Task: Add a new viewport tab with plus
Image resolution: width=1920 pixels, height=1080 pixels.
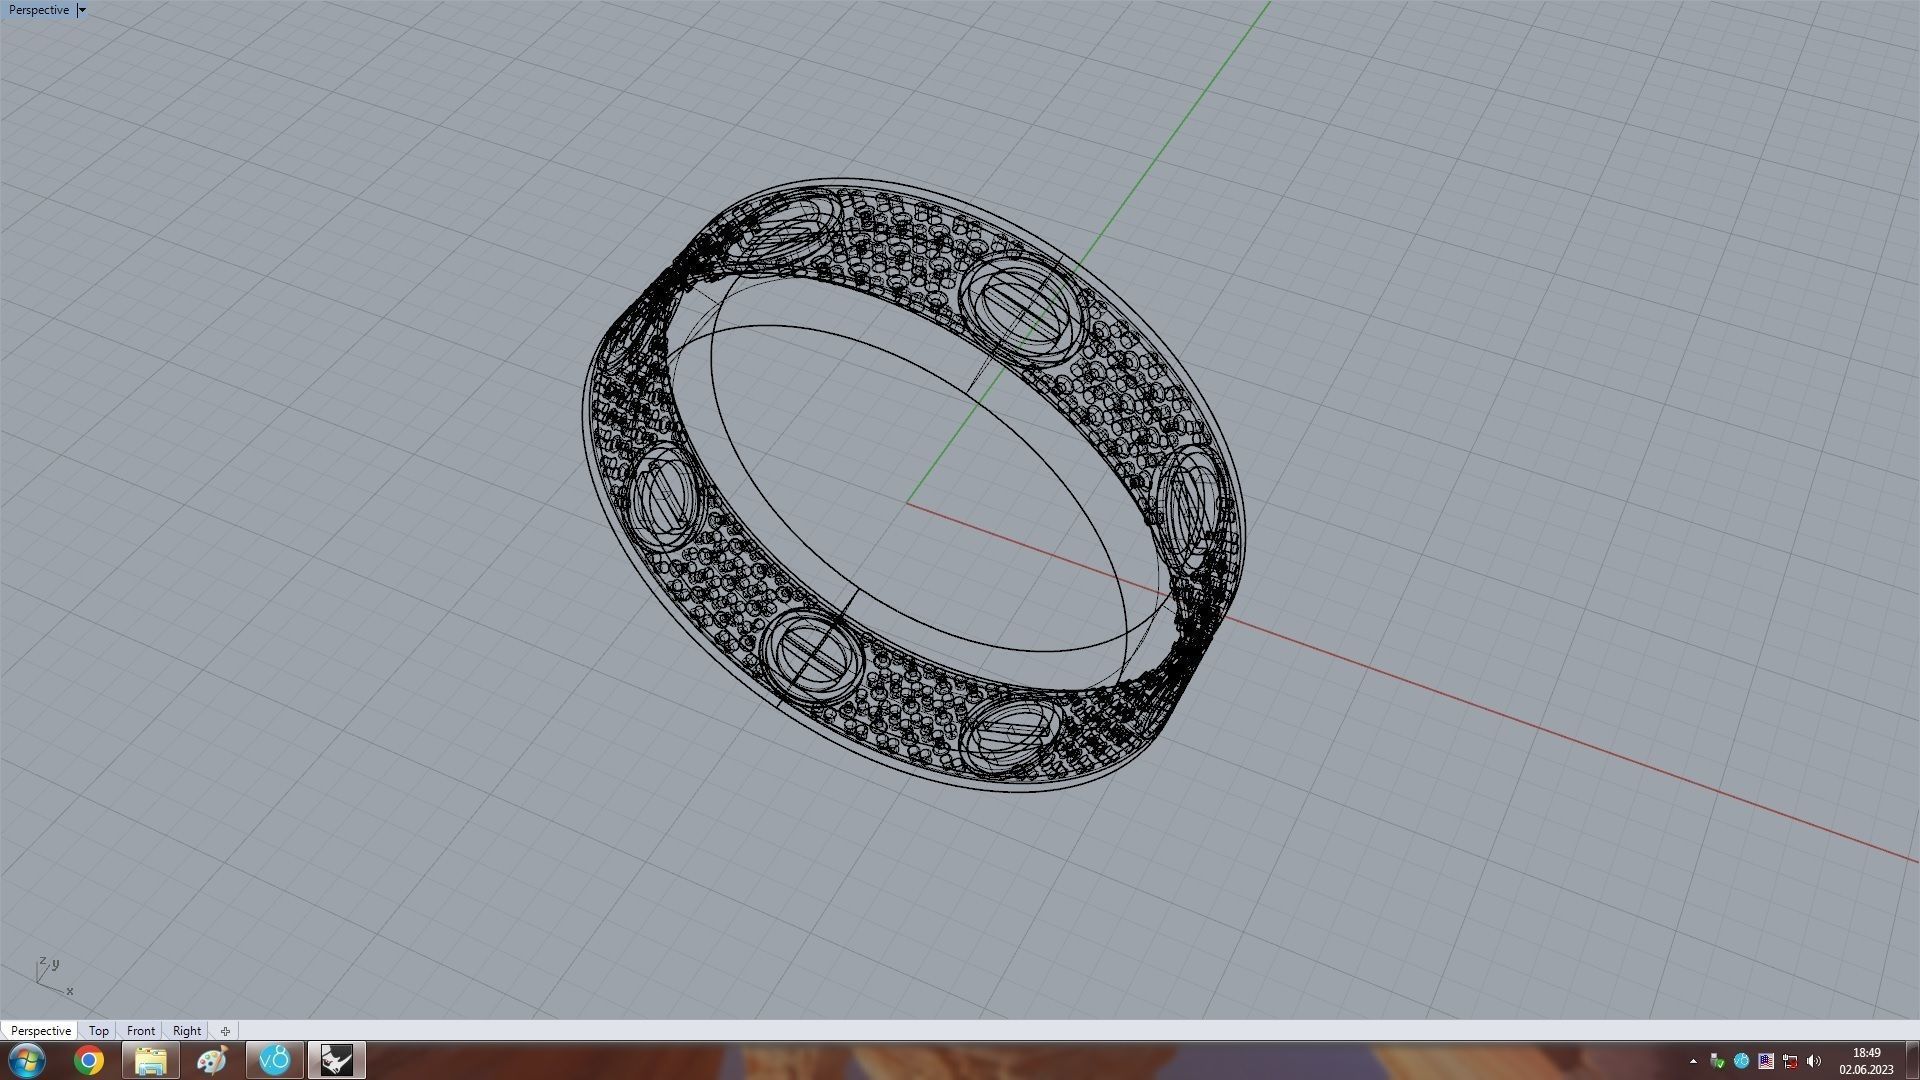Action: [x=225, y=1031]
